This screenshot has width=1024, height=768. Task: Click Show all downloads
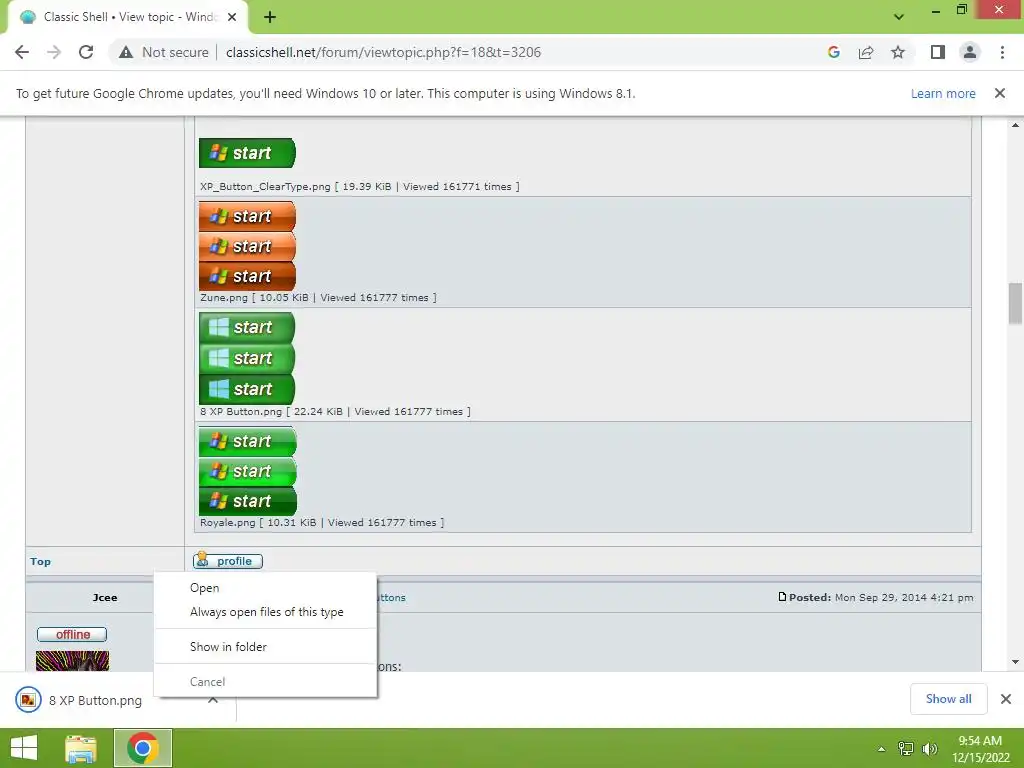[948, 699]
